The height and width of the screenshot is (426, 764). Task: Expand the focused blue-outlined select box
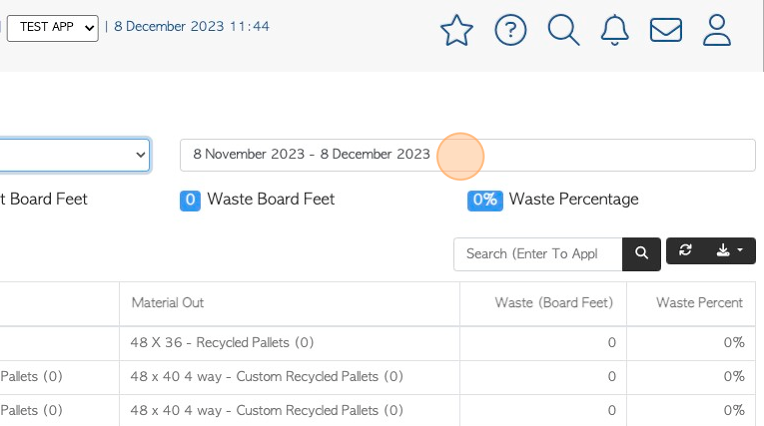pos(74,155)
